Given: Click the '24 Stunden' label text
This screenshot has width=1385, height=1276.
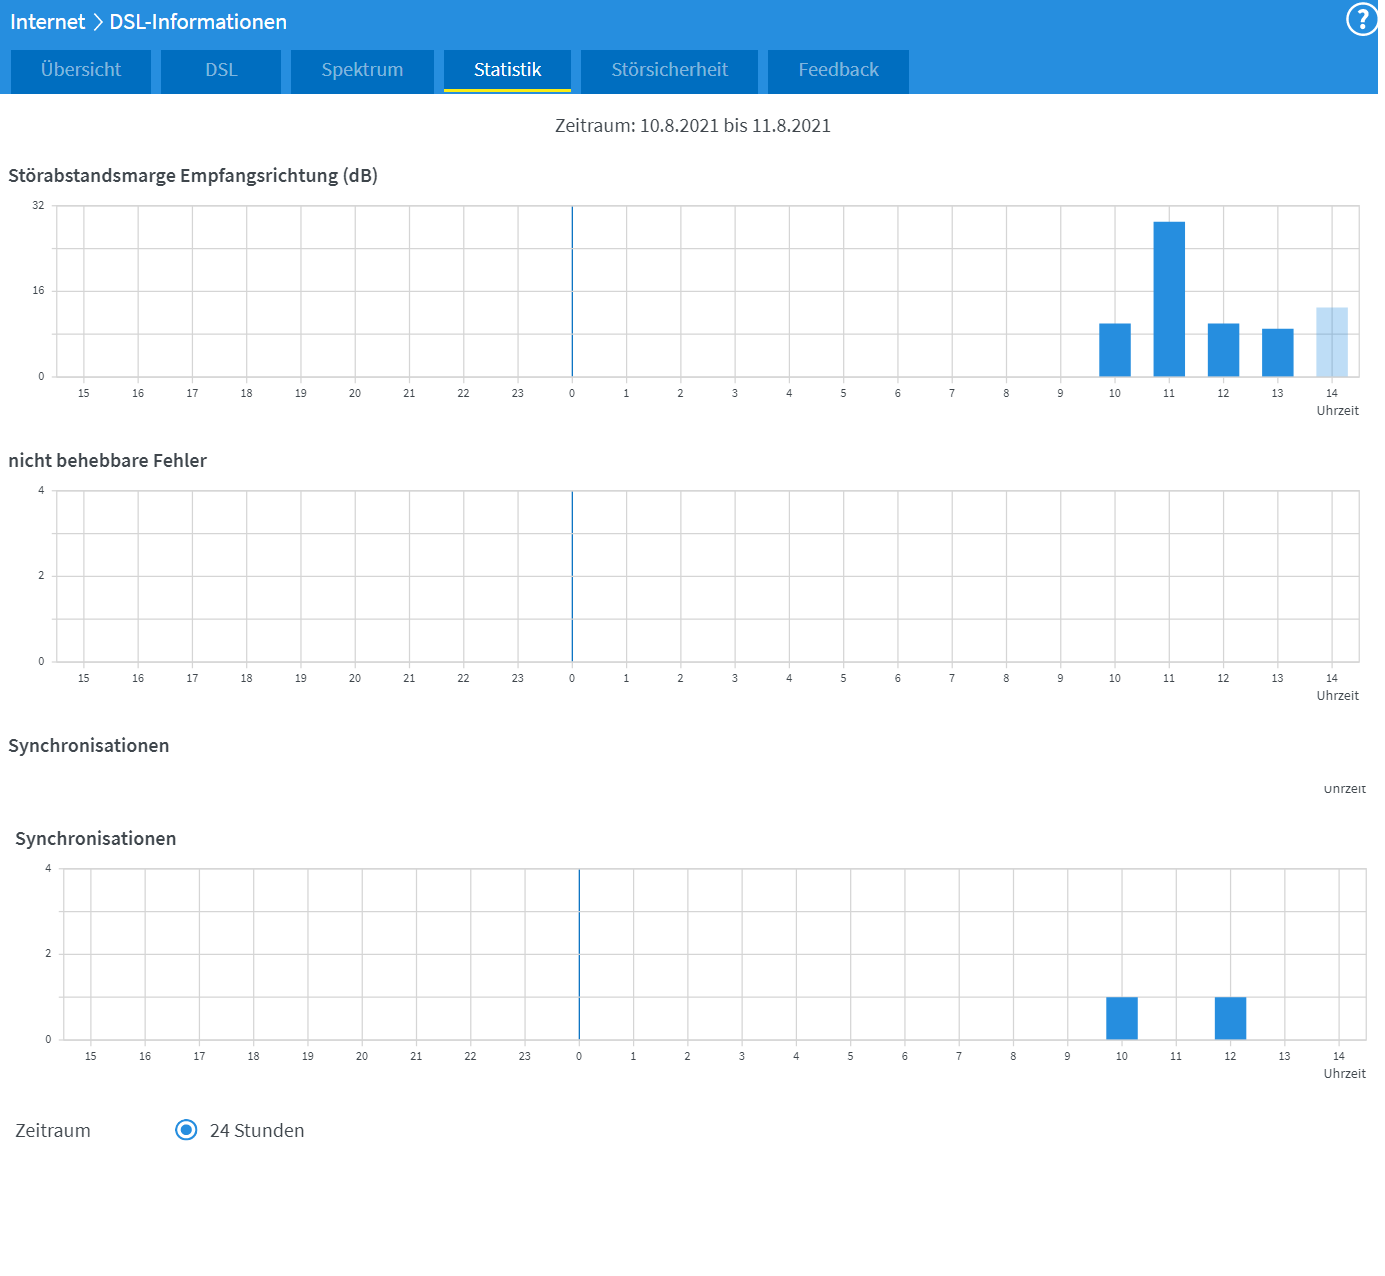Looking at the screenshot, I should (257, 1131).
